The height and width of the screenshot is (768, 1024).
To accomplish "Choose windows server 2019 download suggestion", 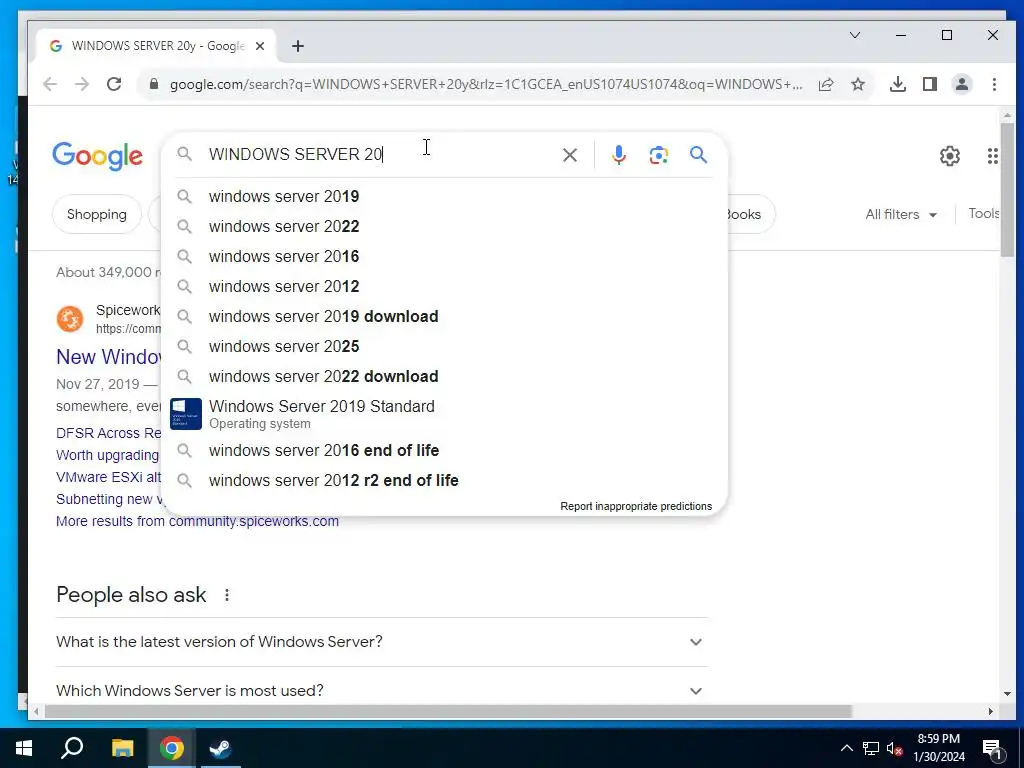I will (444, 317).
